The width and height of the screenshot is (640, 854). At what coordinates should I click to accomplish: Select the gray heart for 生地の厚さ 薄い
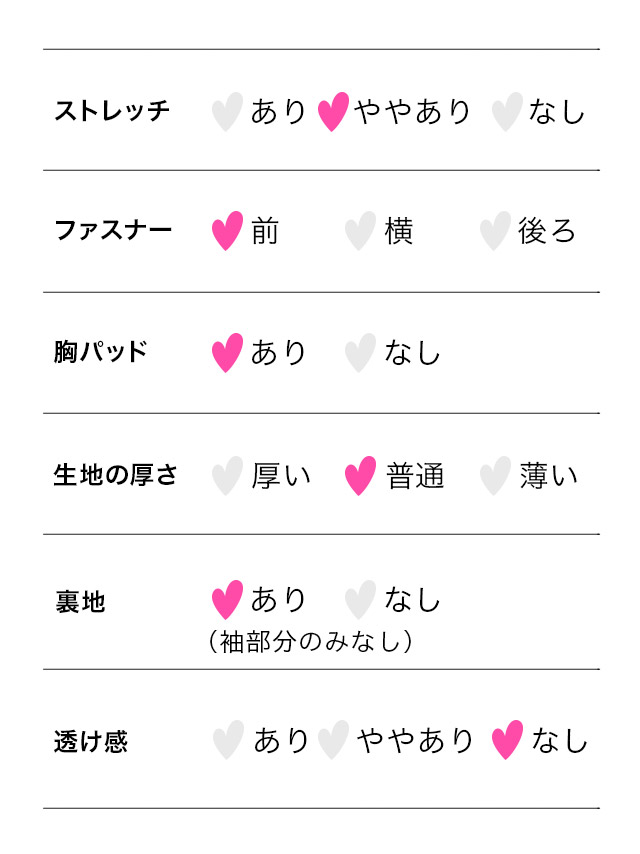495,475
